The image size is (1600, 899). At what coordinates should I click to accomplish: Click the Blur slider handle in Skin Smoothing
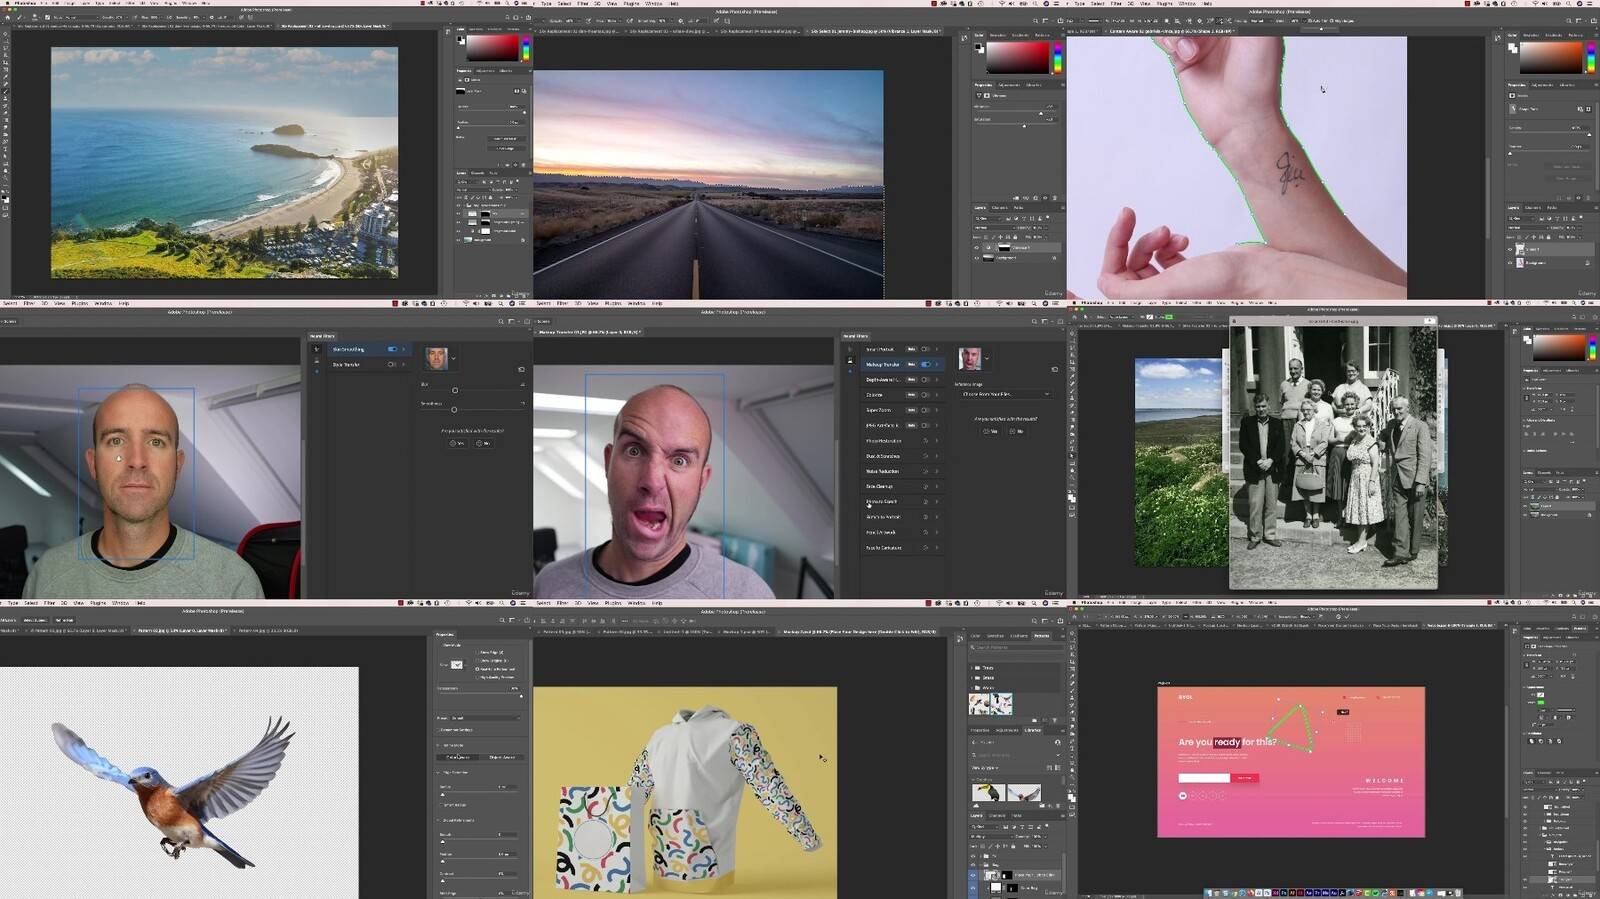click(455, 391)
